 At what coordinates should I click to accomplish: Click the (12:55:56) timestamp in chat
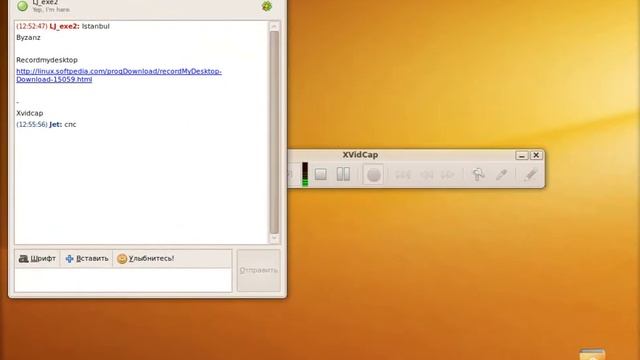[x=32, y=124]
